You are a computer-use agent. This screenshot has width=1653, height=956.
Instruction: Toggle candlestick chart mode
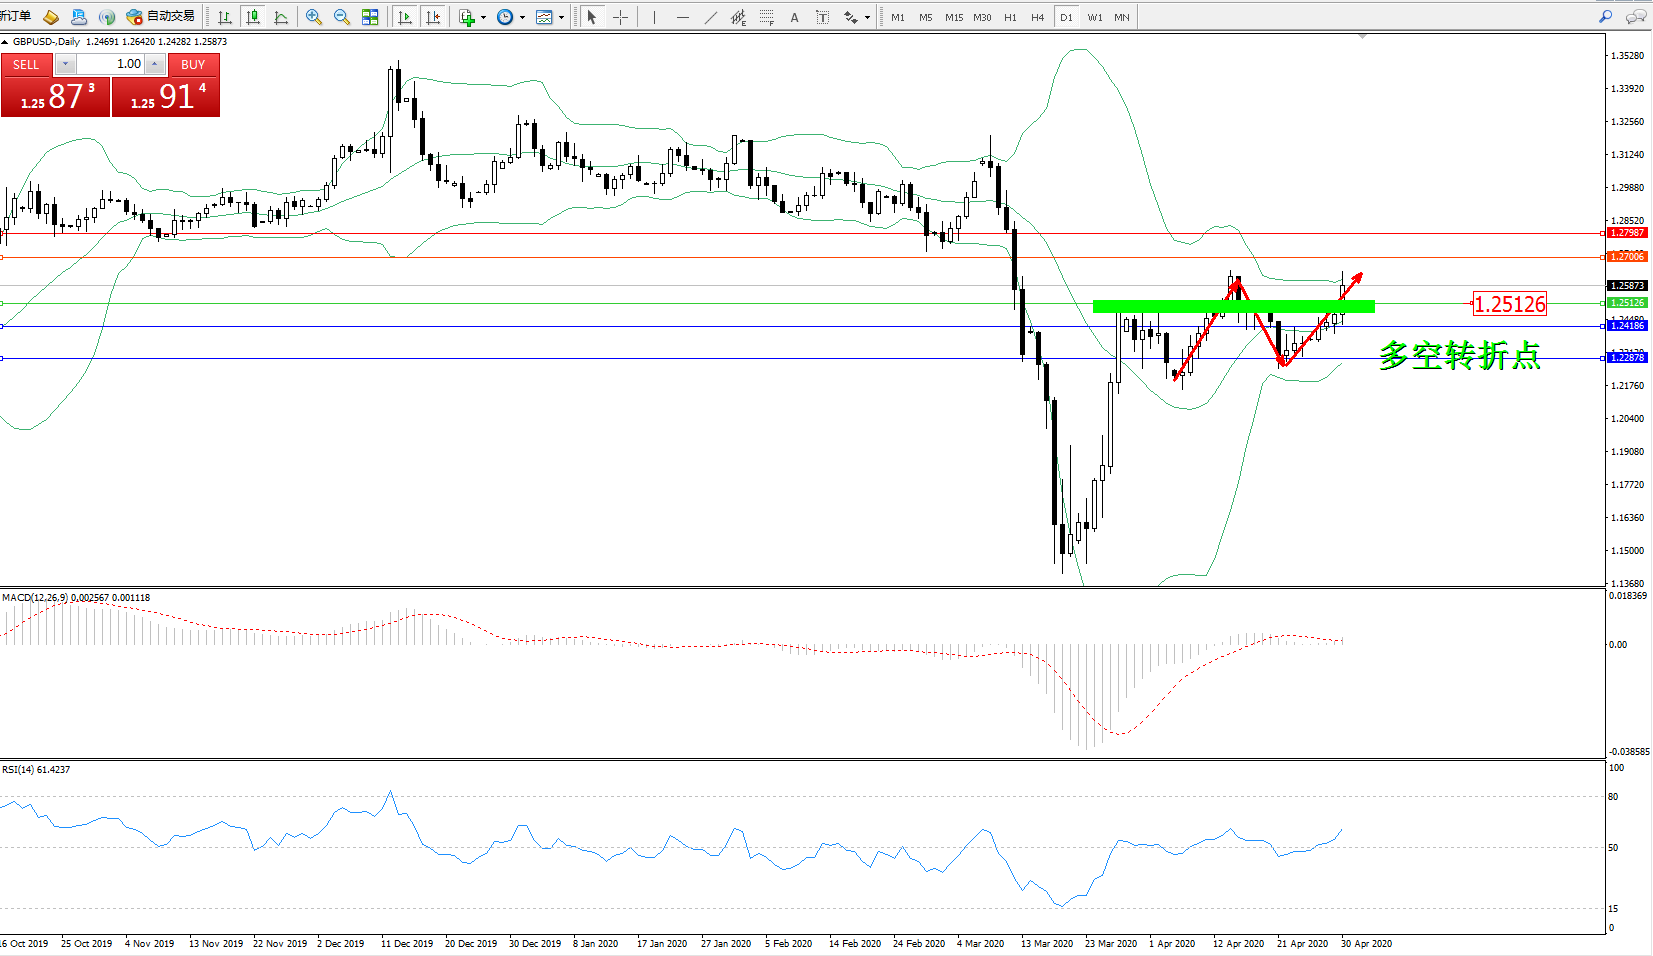tap(253, 17)
